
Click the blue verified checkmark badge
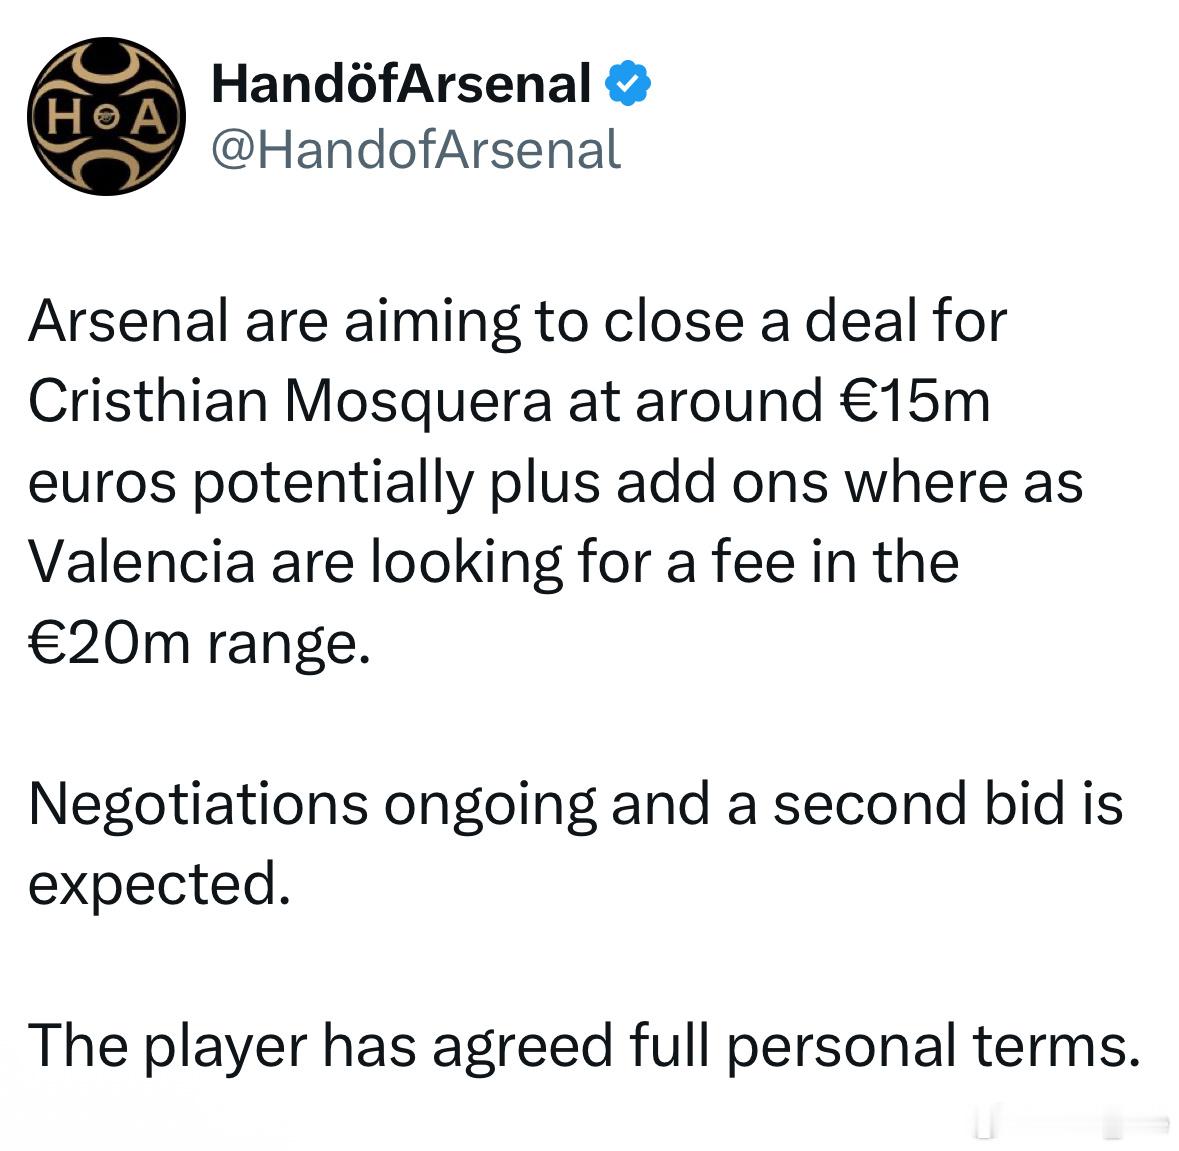(x=628, y=83)
